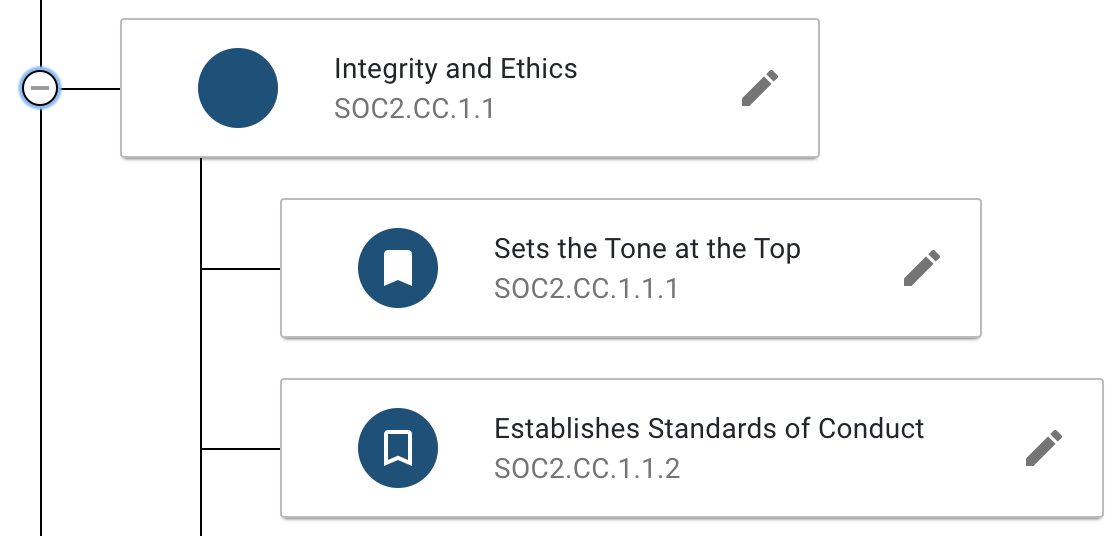Click the outlined bookmark icon on Establishes Standards
This screenshot has width=1118, height=536.
click(398, 448)
